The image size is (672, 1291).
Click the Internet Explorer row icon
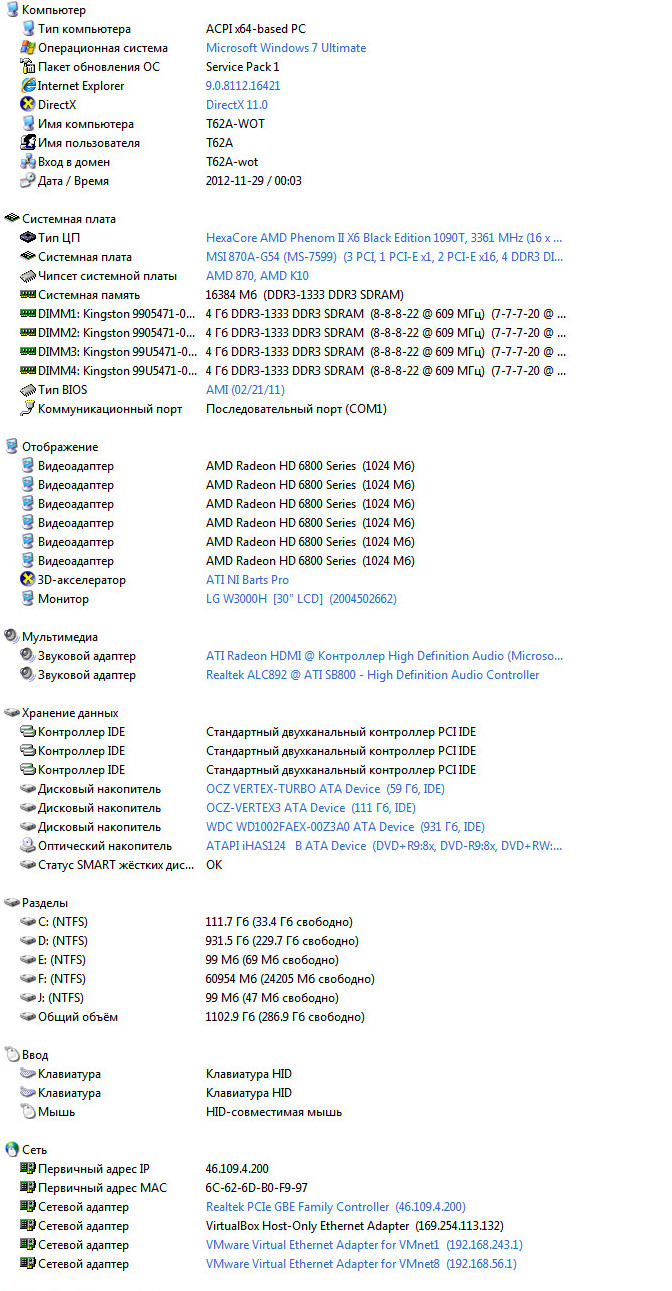[28, 86]
